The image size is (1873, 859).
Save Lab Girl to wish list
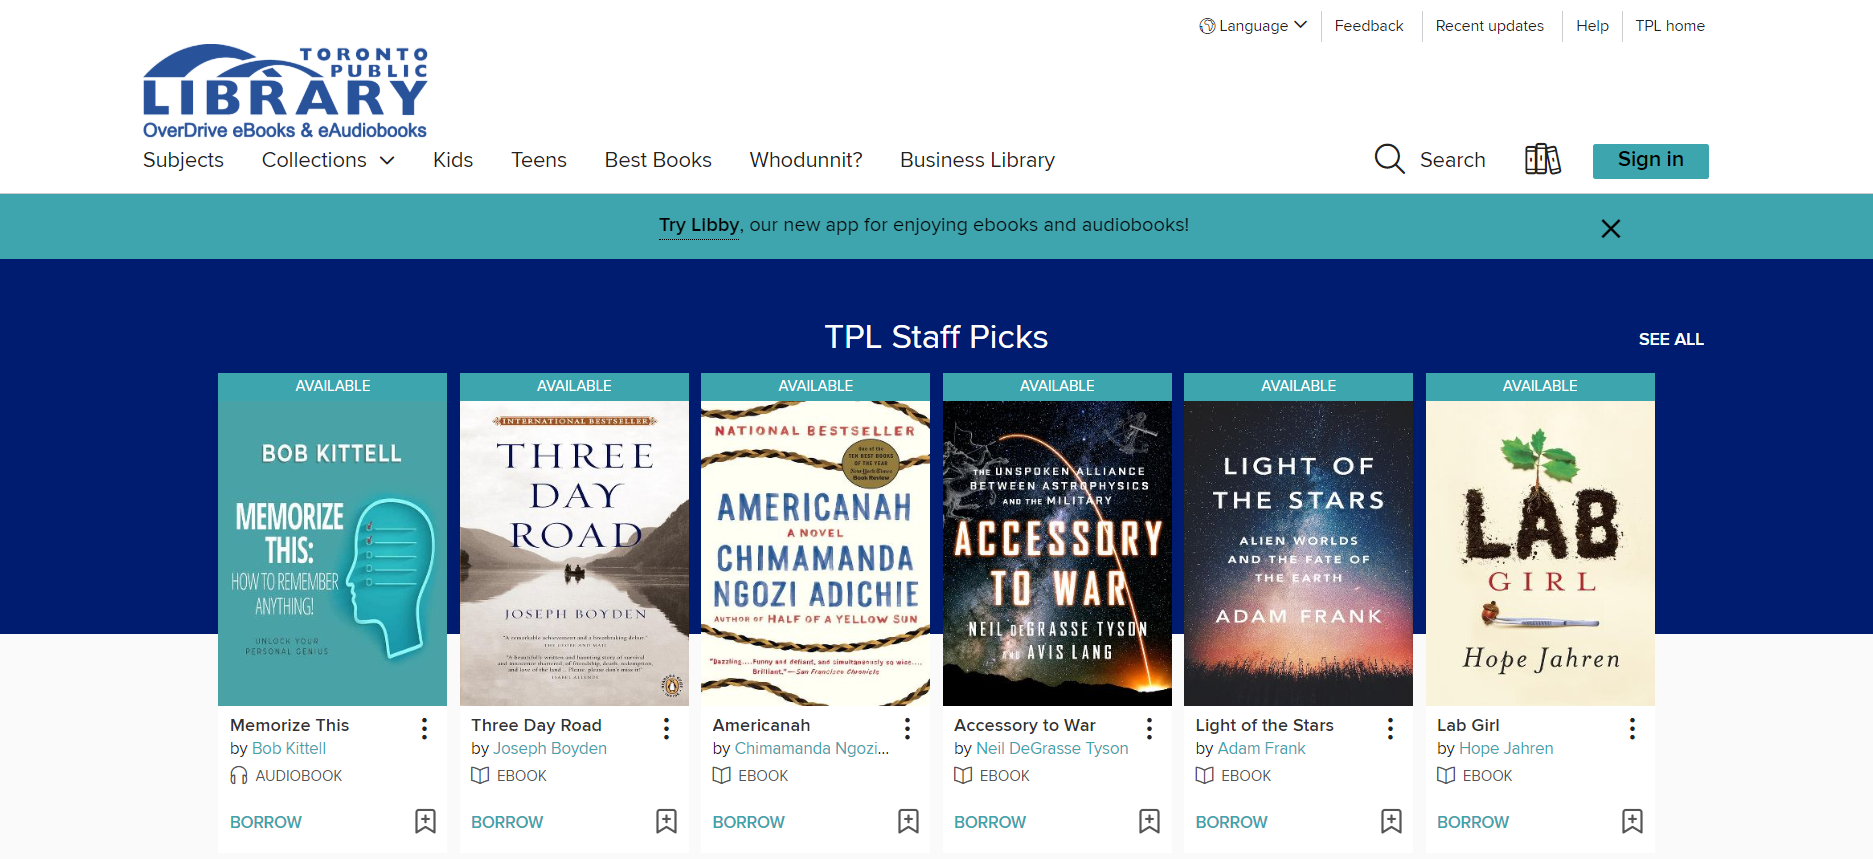1632,821
